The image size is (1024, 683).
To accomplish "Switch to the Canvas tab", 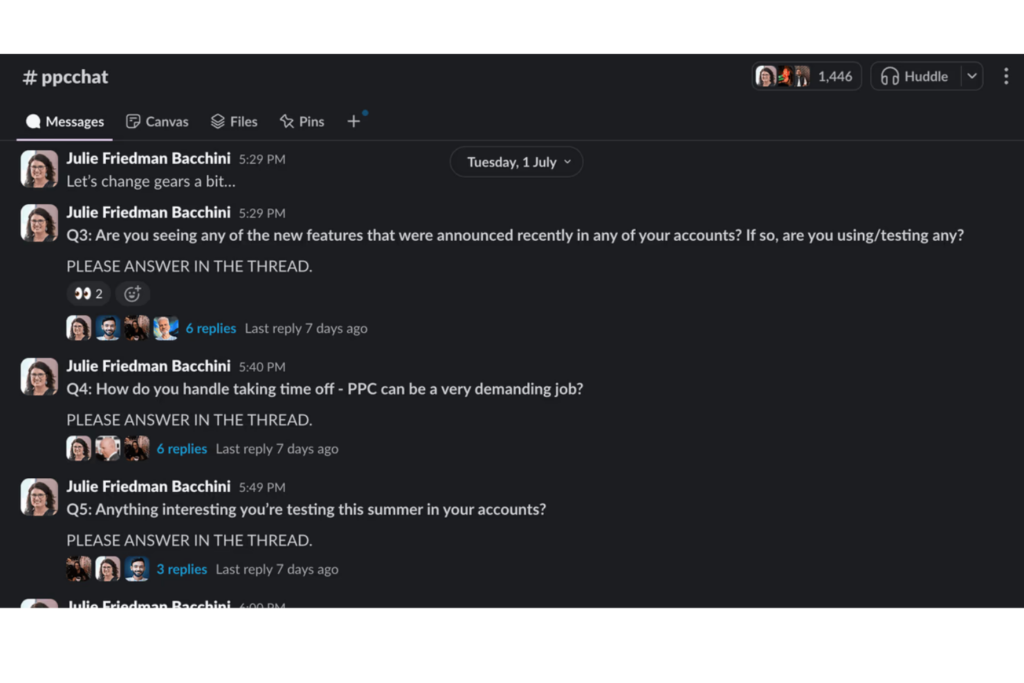I will (x=157, y=121).
